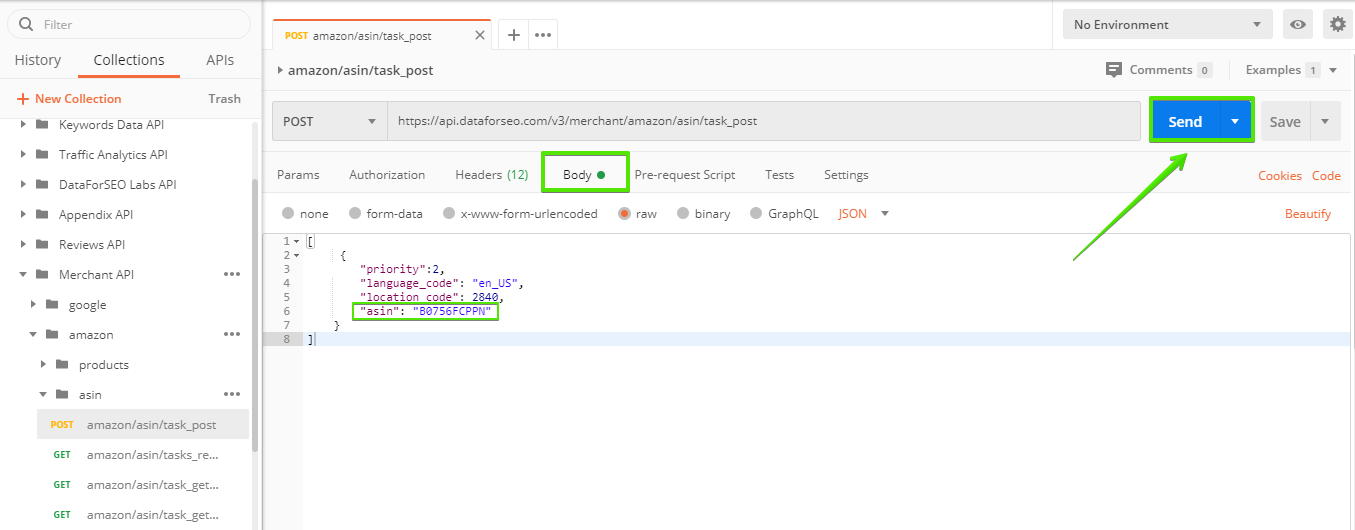This screenshot has height=530, width=1355.
Task: Expand the Traffic Analytics API collection
Action: [24, 154]
